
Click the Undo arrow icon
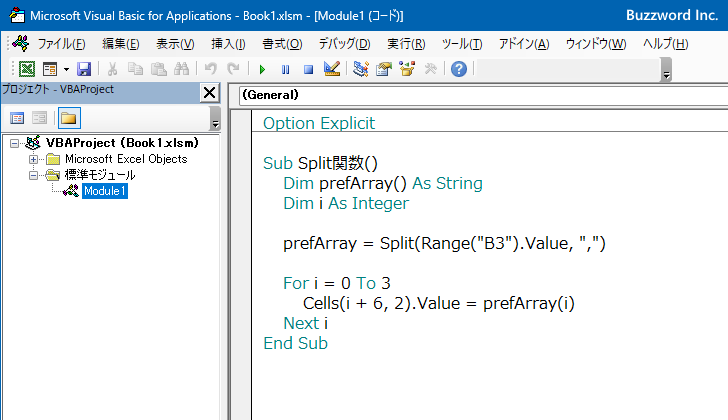(x=211, y=69)
